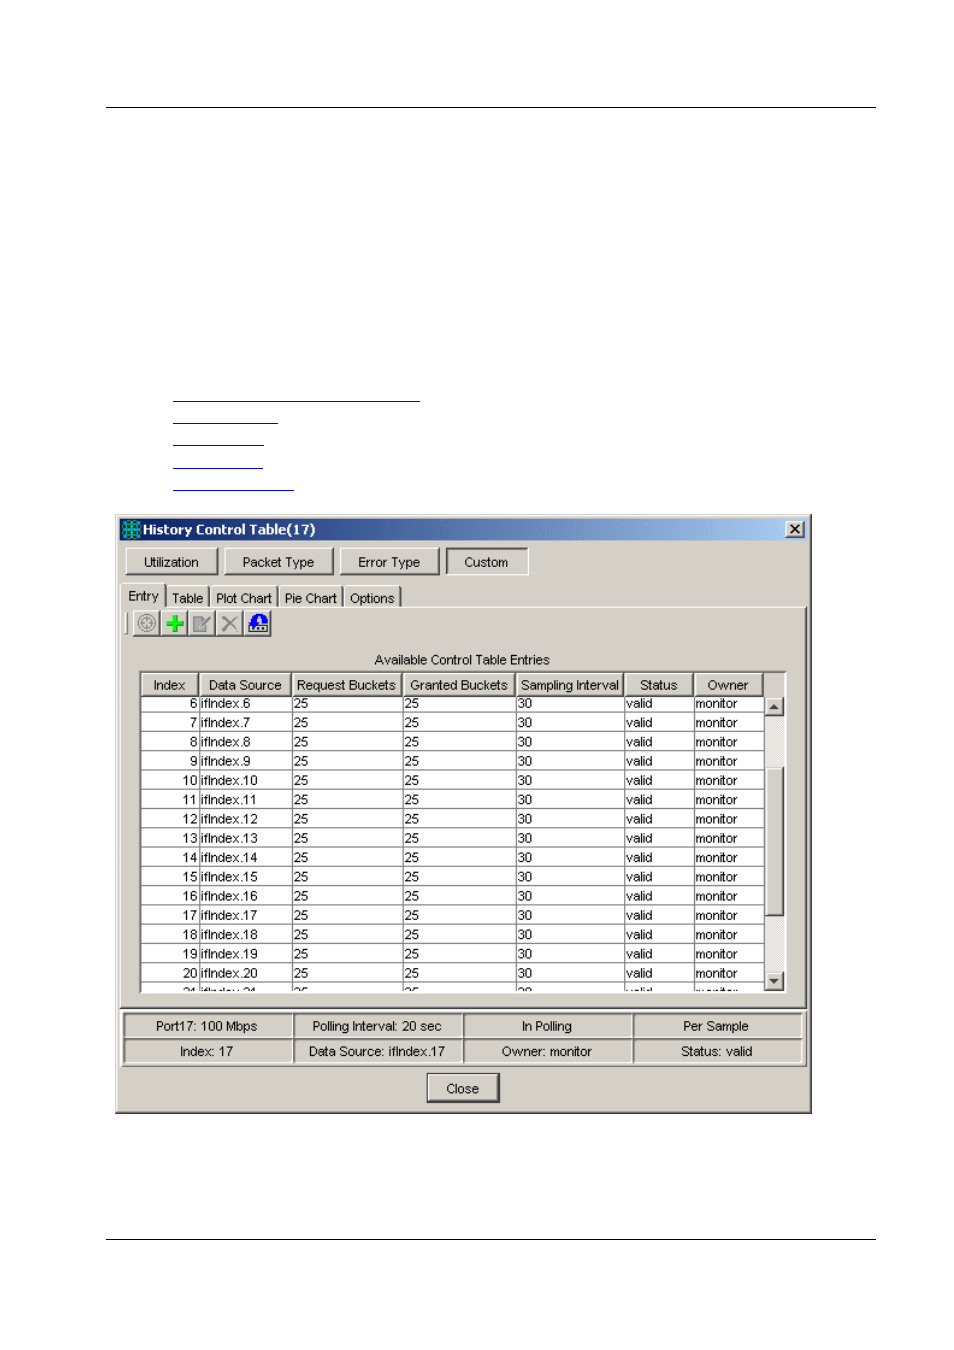Open the Error Type view
The height and width of the screenshot is (1350, 954).
pyautogui.click(x=389, y=562)
